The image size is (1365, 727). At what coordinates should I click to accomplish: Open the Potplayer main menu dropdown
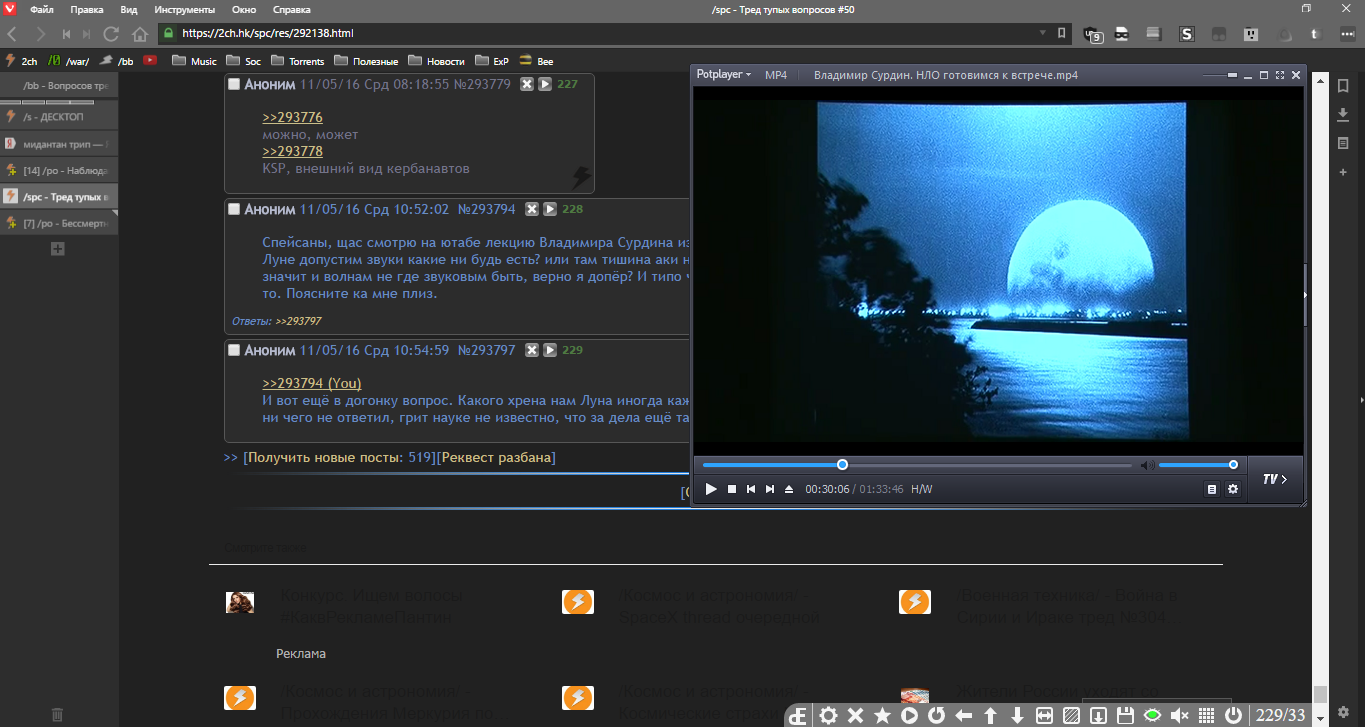[723, 75]
